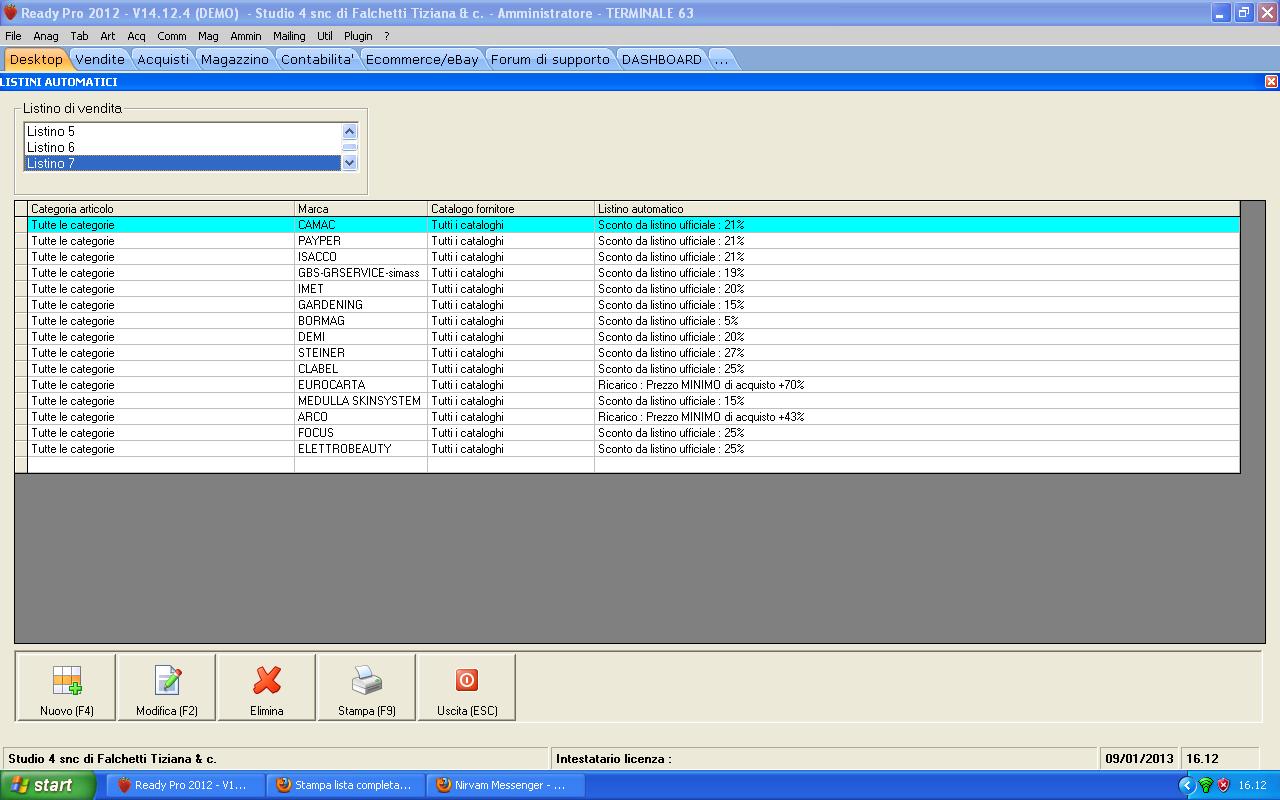
Task: Click the tray expand arrow icon
Action: pyautogui.click(x=1187, y=785)
